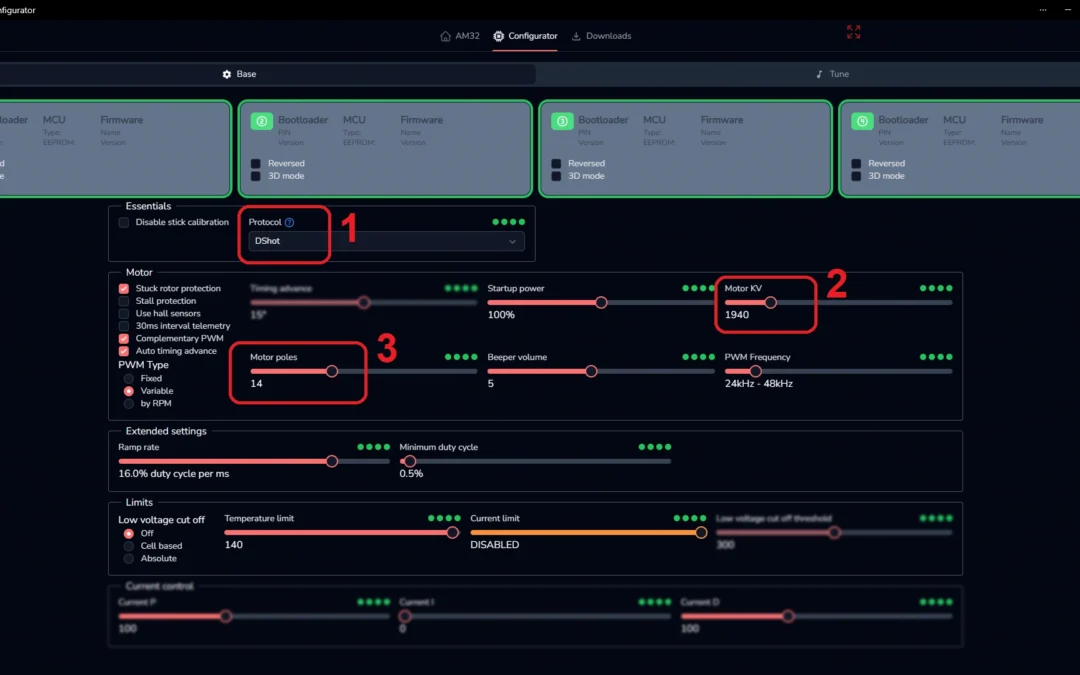Image resolution: width=1080 pixels, height=675 pixels.
Task: Click the ESC 2 number badge
Action: 262,121
